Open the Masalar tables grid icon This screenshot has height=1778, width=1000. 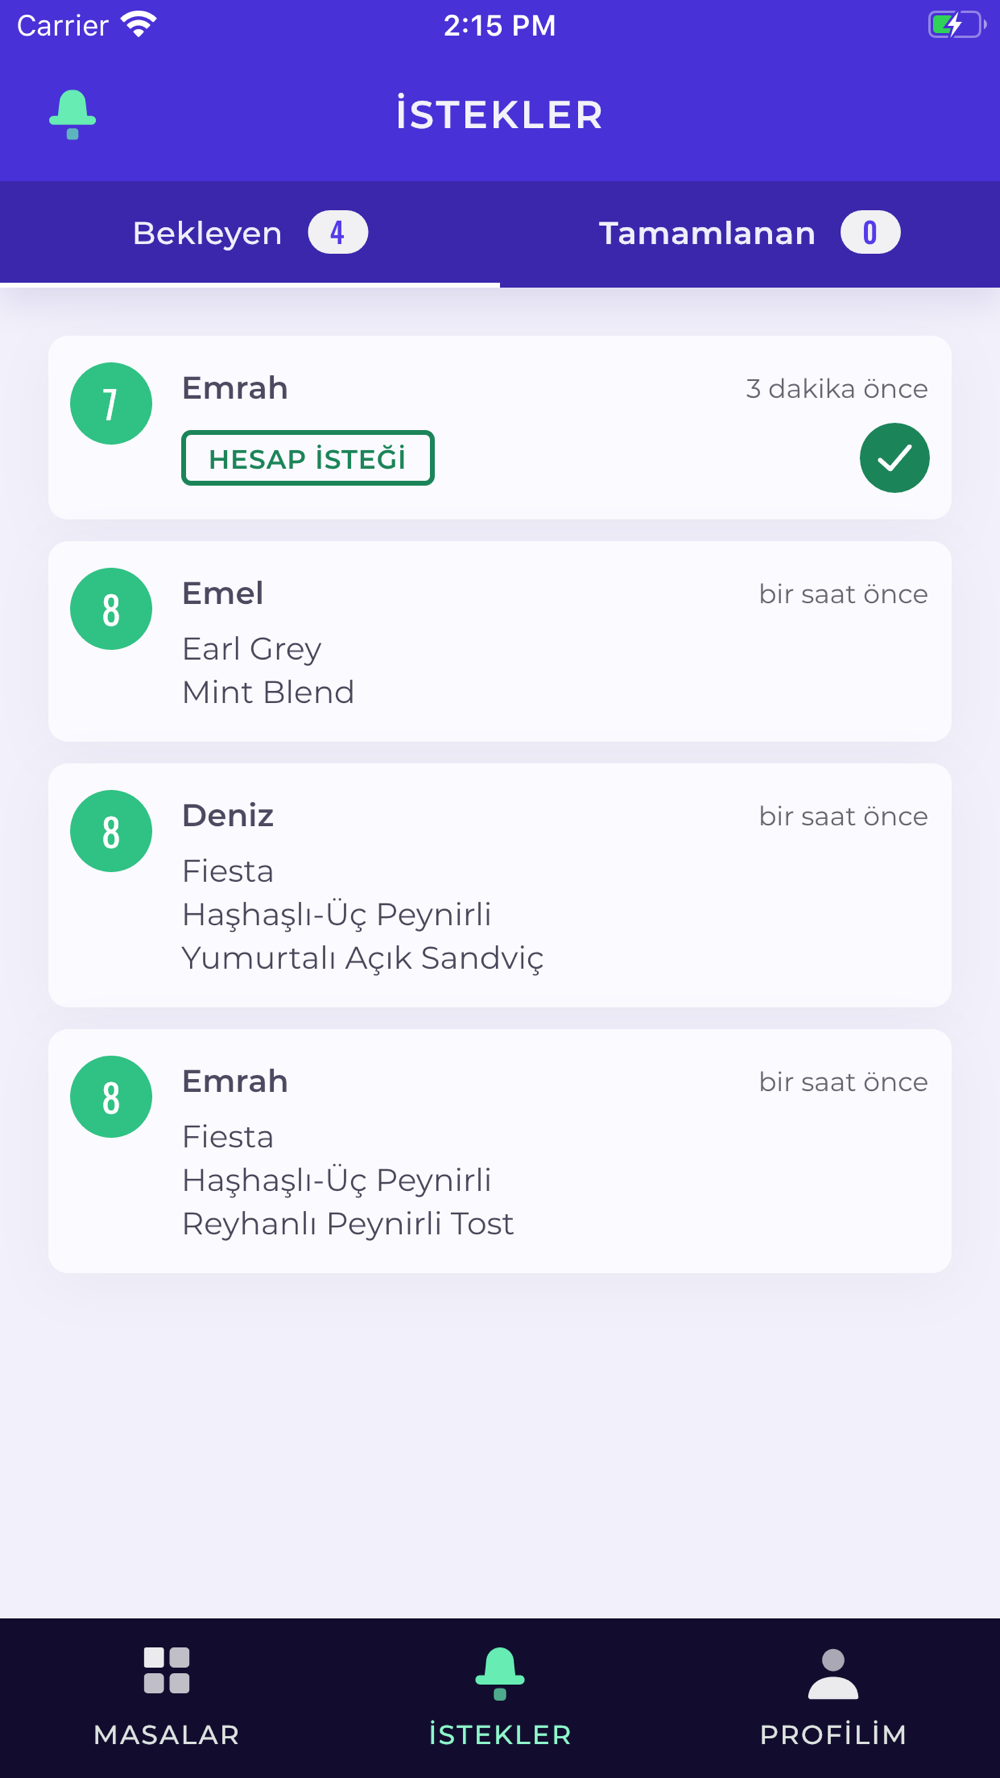point(166,1671)
